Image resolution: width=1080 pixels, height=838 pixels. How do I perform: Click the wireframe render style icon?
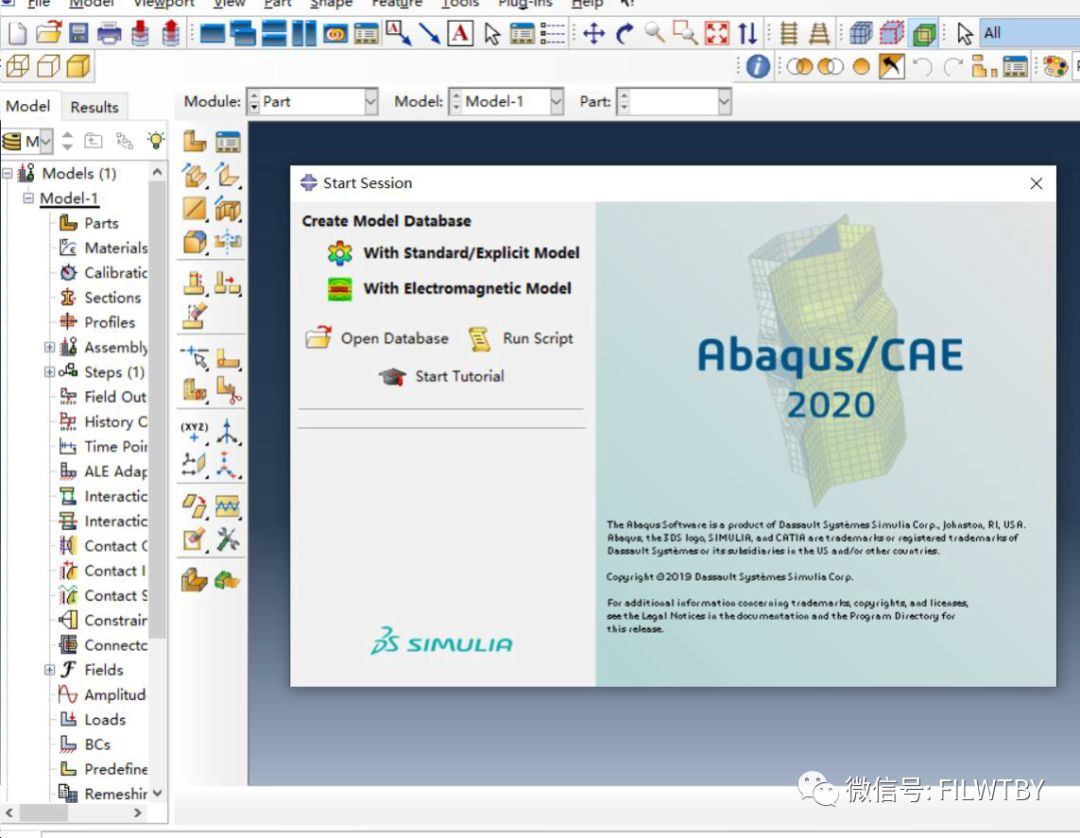[x=17, y=67]
